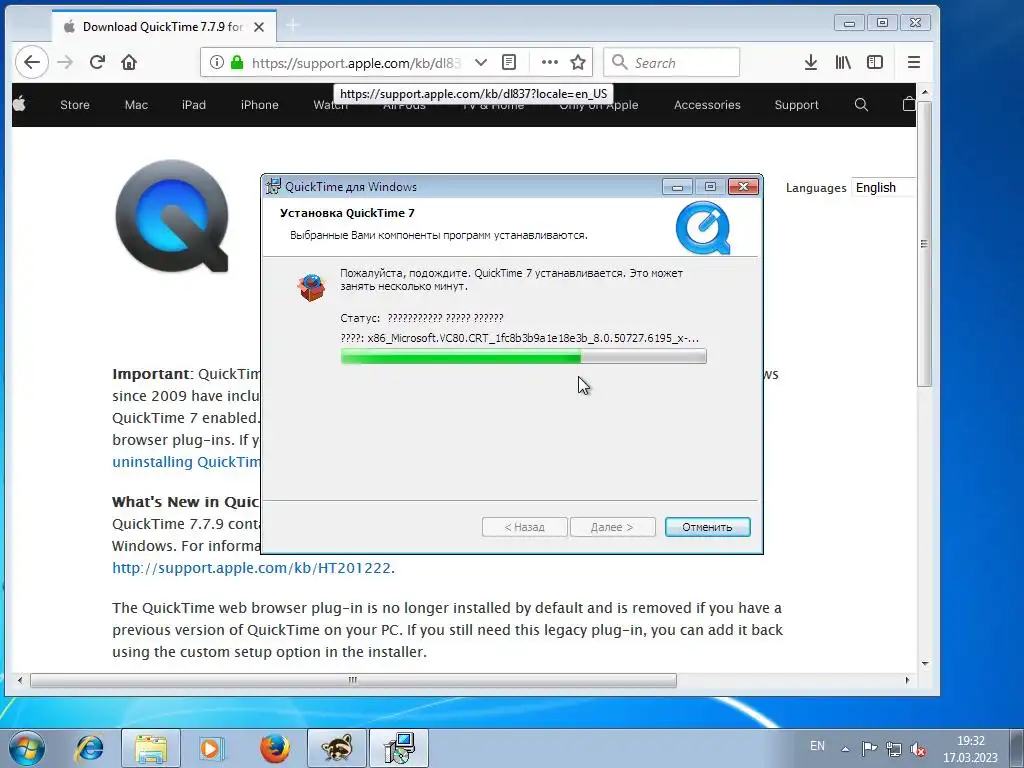This screenshot has height=768, width=1024.
Task: Open the Windows Start button
Action: 27,748
